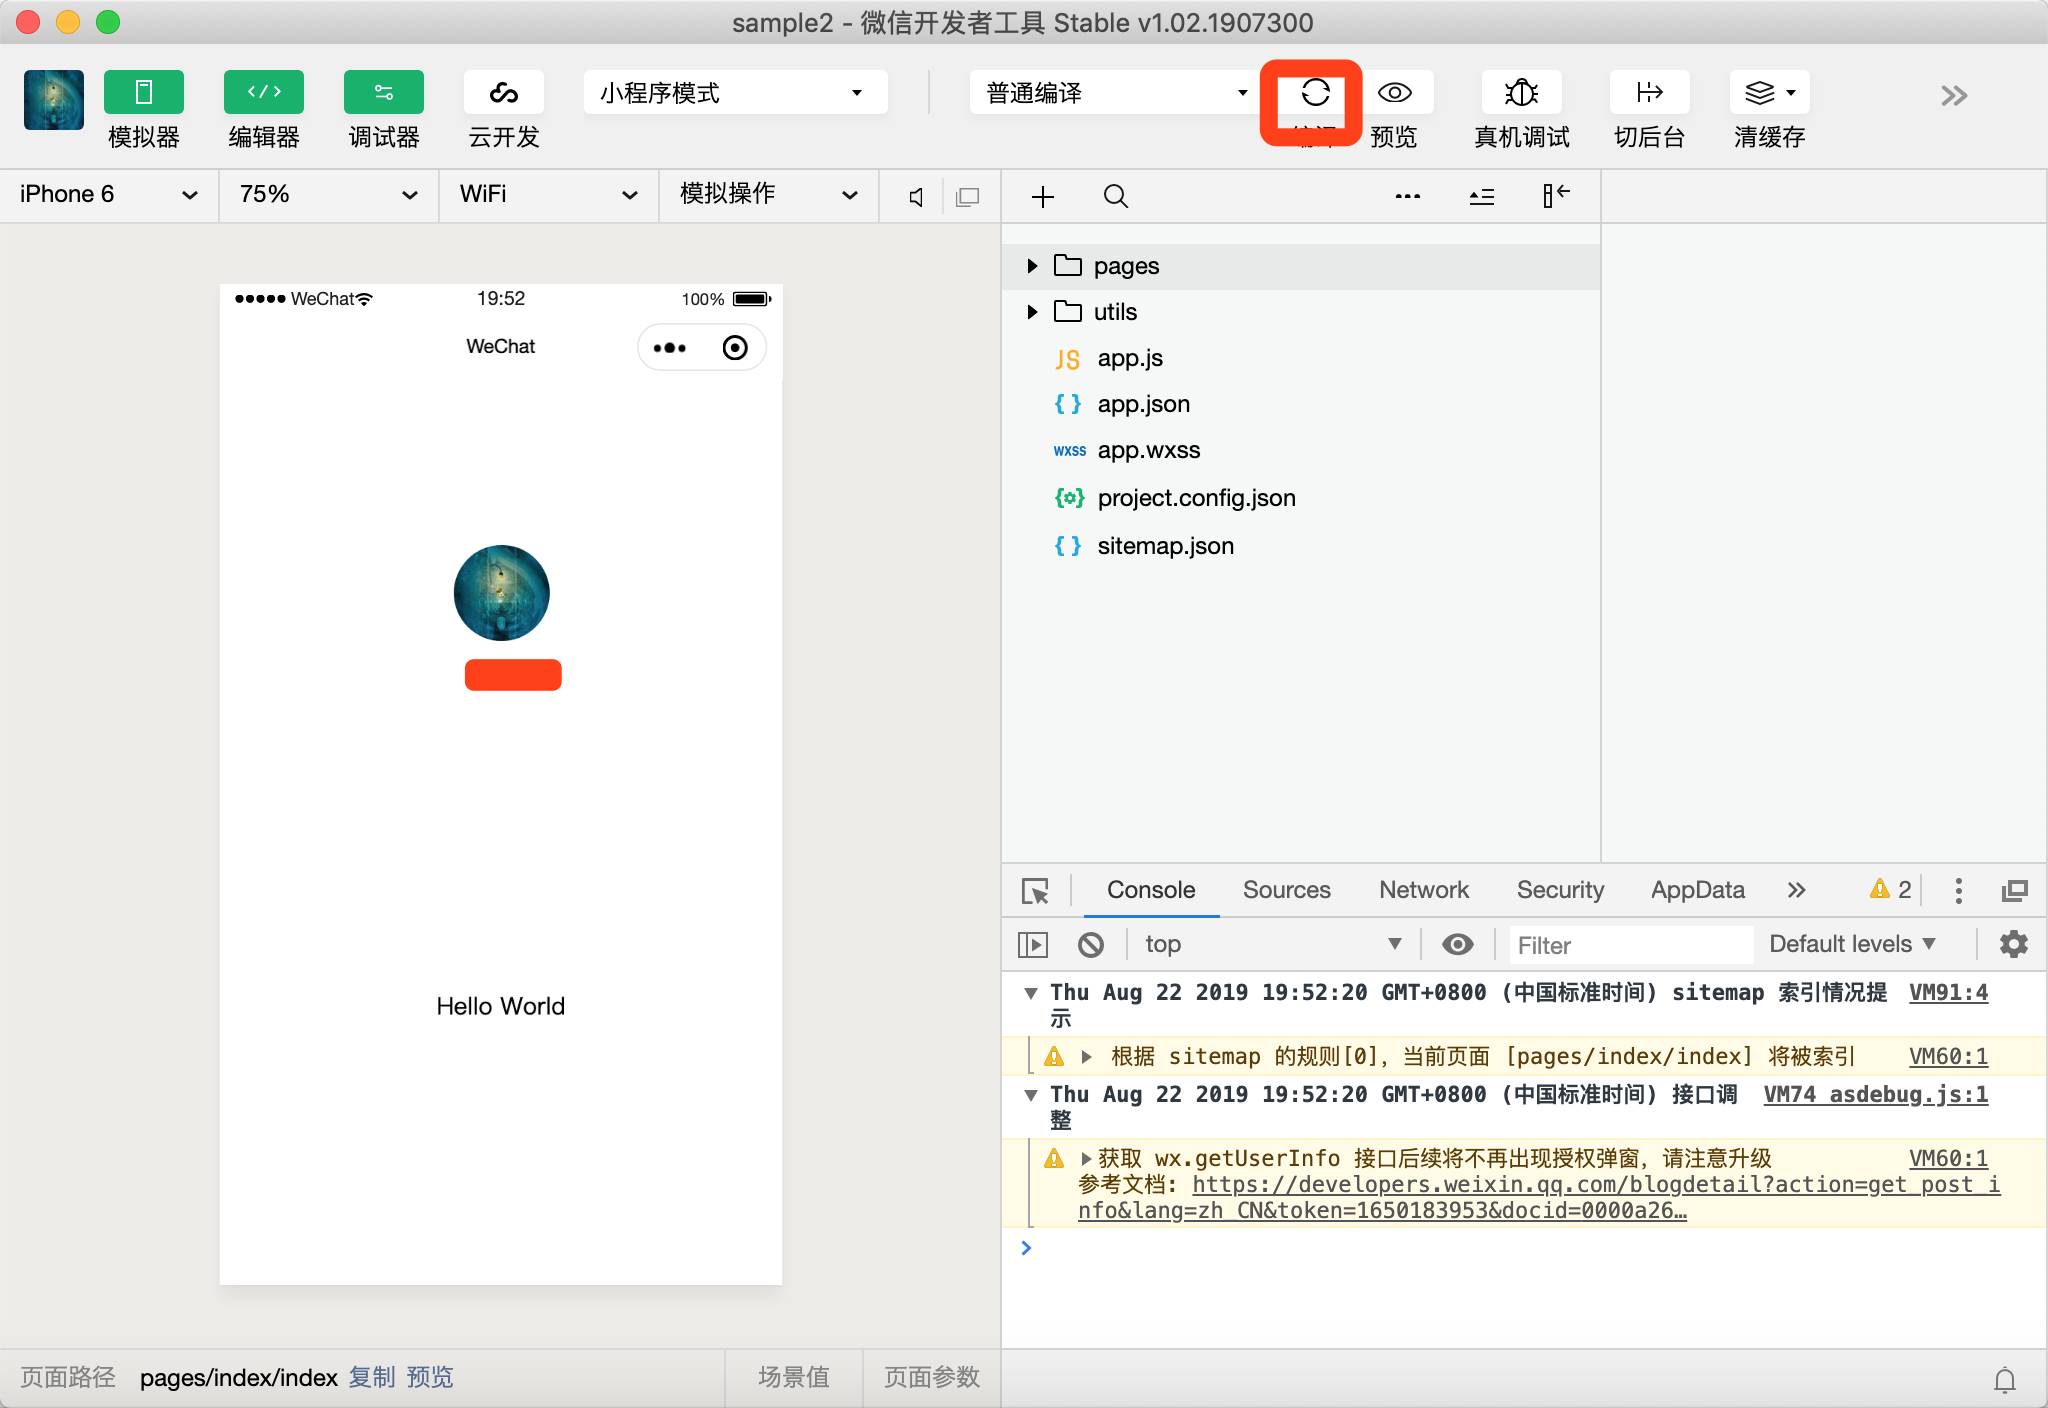
Task: Activate the element inspector icon in devtools
Action: [x=1035, y=891]
